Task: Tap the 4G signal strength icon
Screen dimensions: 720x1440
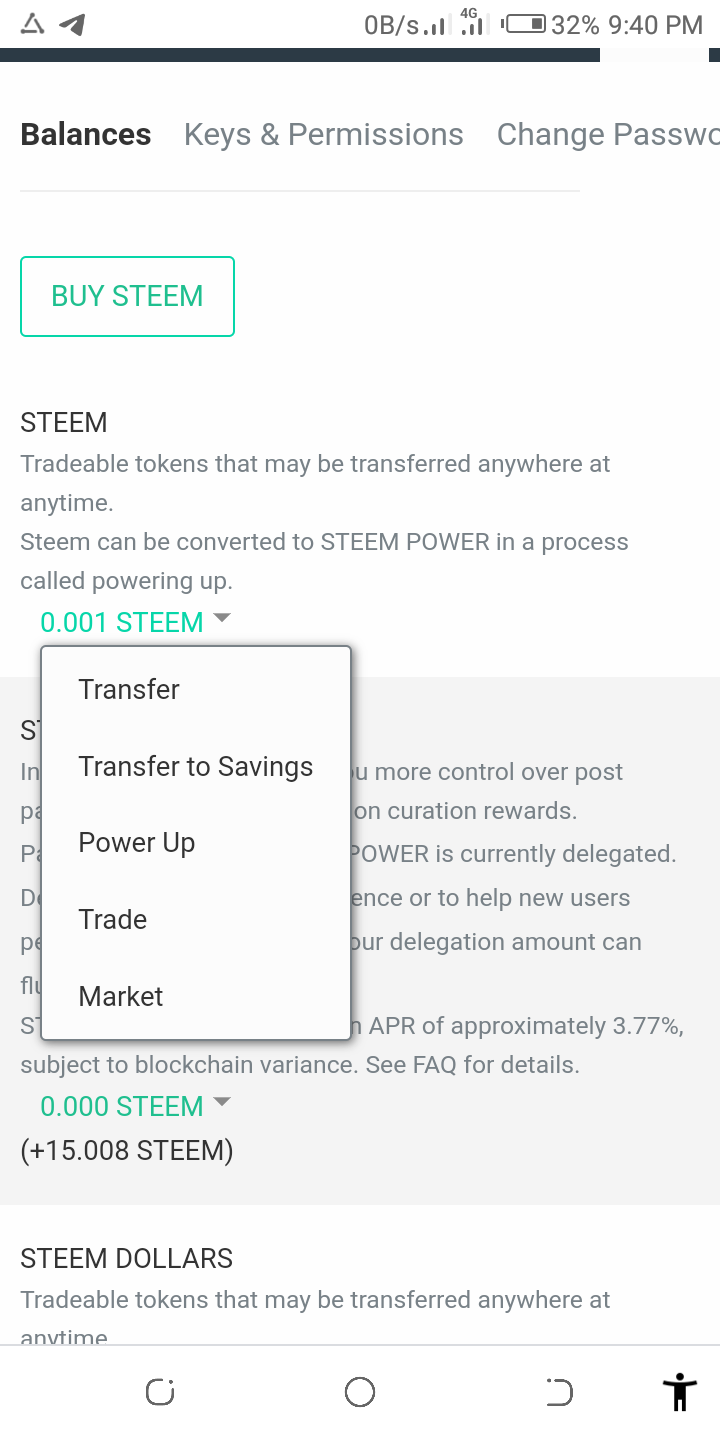Action: 471,23
